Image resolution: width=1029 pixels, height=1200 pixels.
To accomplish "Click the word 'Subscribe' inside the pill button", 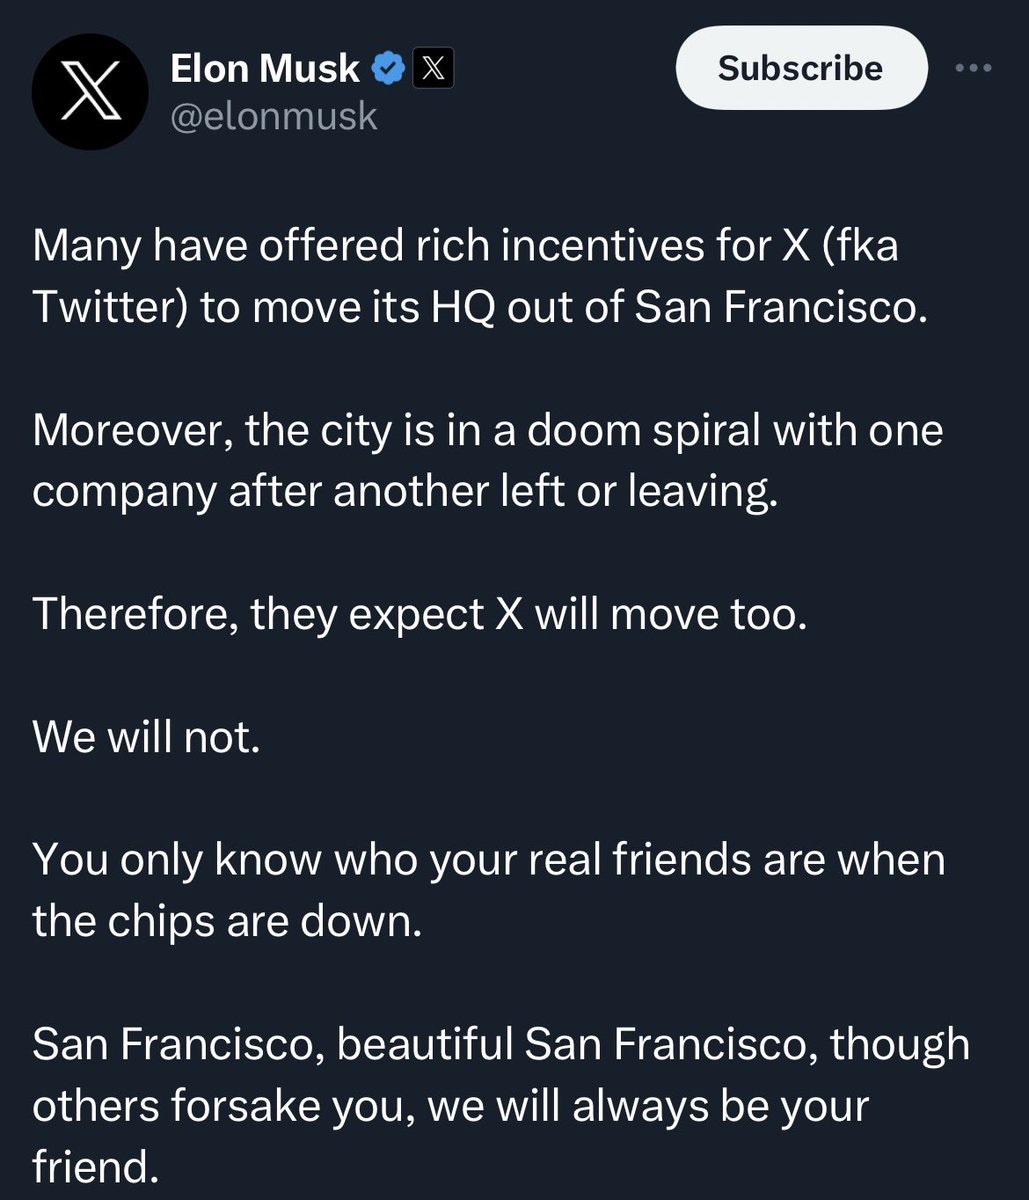I will click(801, 68).
